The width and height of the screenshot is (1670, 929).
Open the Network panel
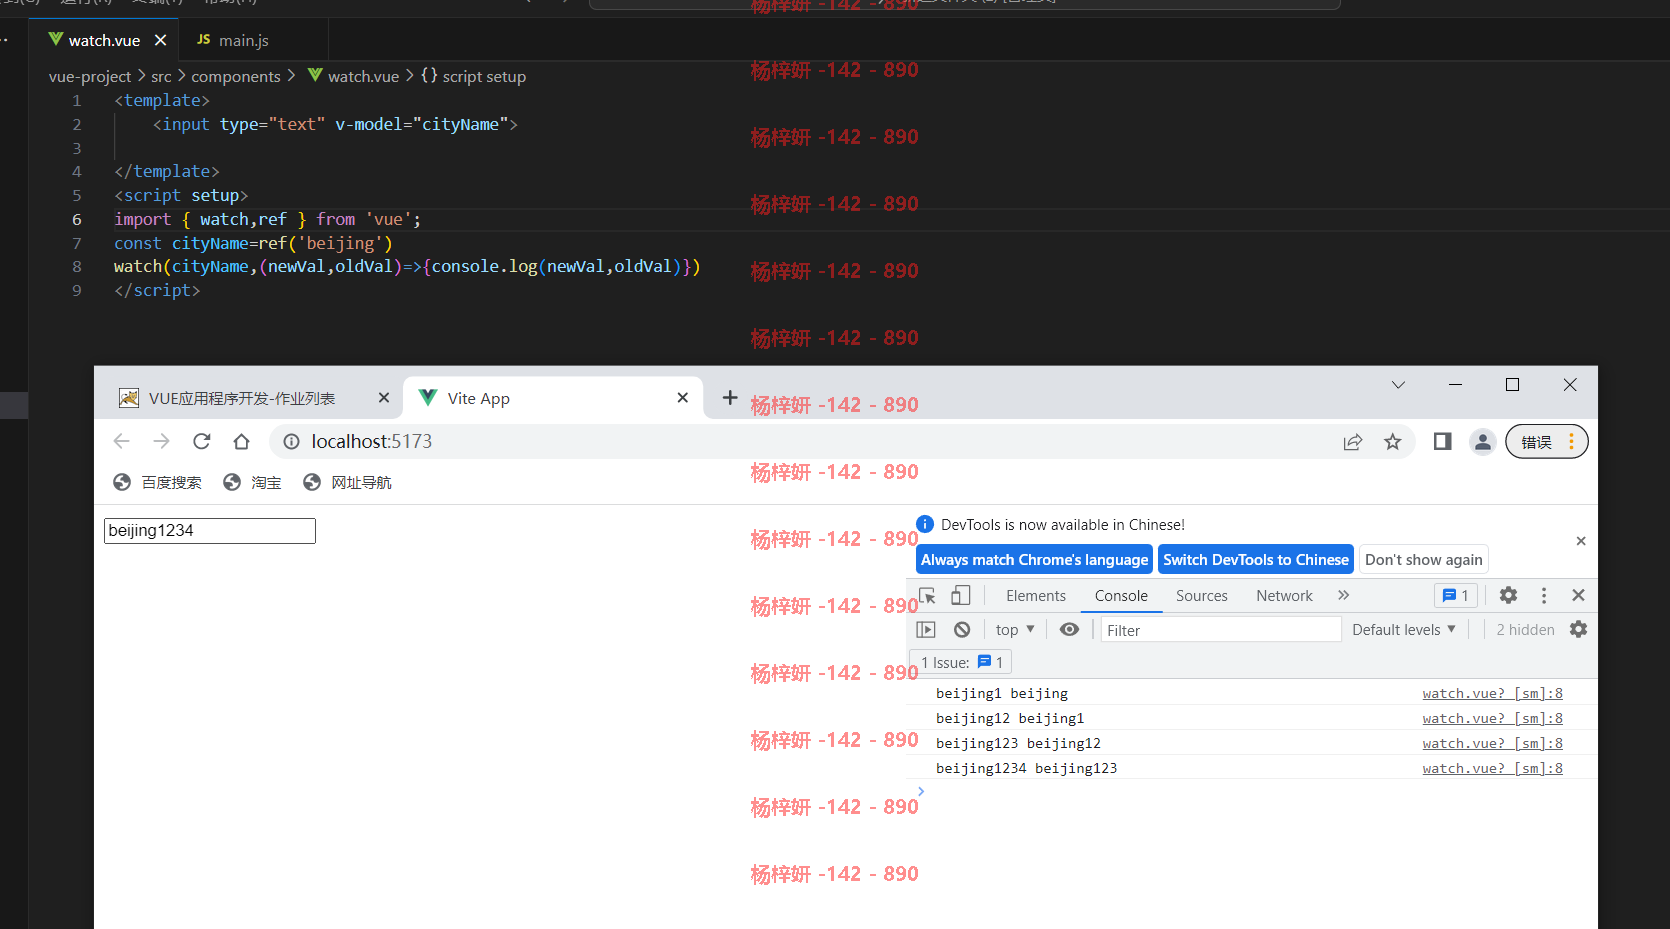tap(1284, 595)
